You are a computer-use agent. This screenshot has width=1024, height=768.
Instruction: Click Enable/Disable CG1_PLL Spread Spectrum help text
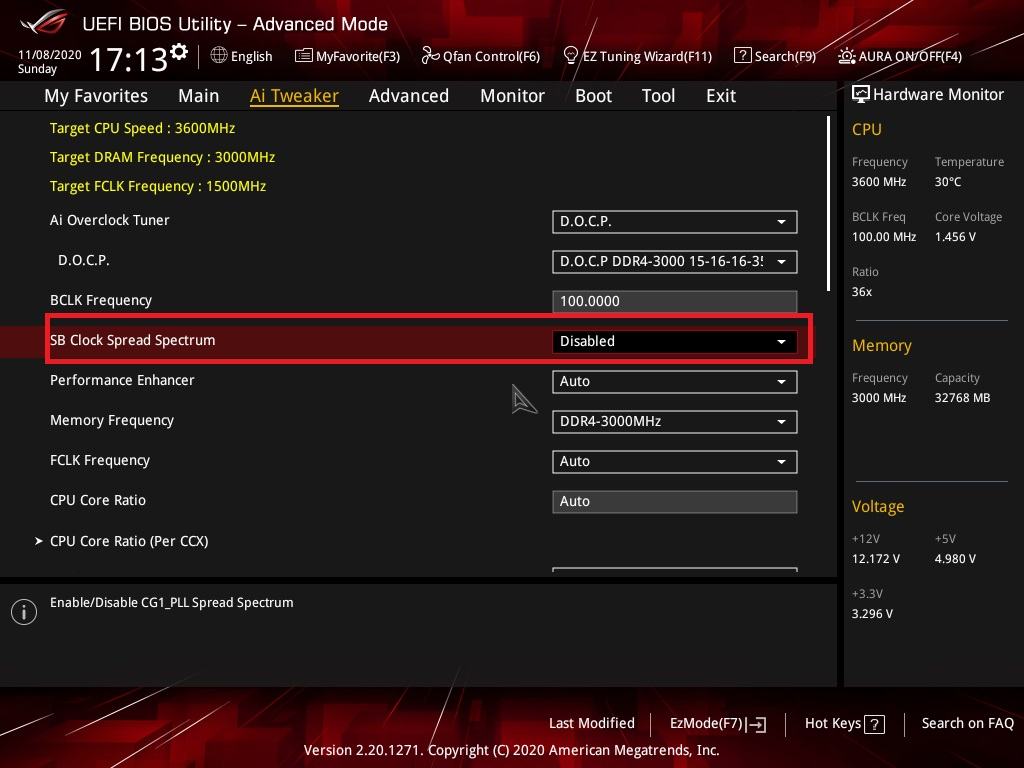pos(172,603)
